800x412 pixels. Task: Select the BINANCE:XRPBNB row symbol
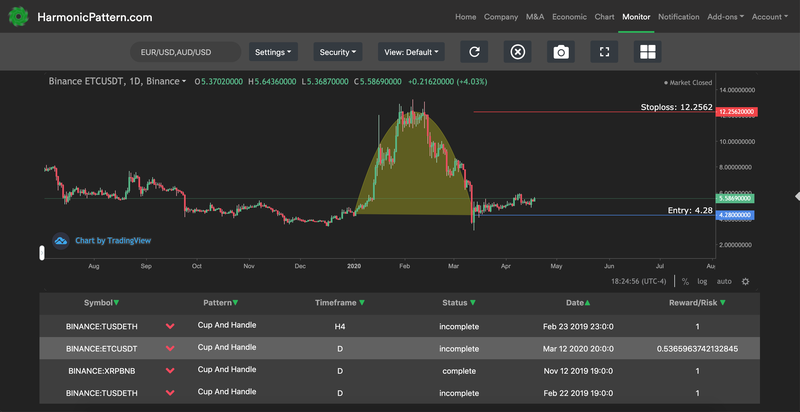tap(102, 371)
